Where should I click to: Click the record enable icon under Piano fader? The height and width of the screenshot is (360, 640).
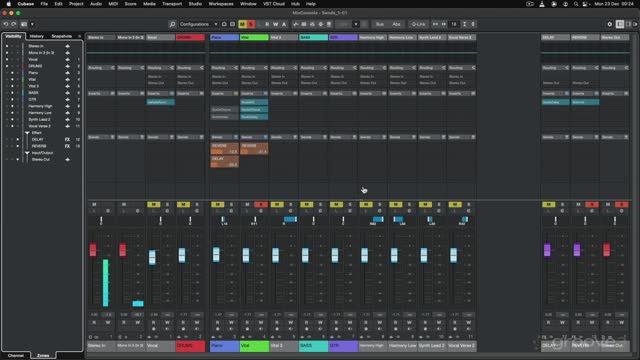pos(218,329)
